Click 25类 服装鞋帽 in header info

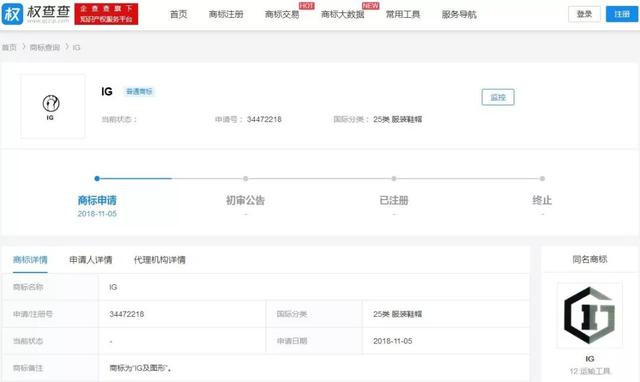click(398, 119)
